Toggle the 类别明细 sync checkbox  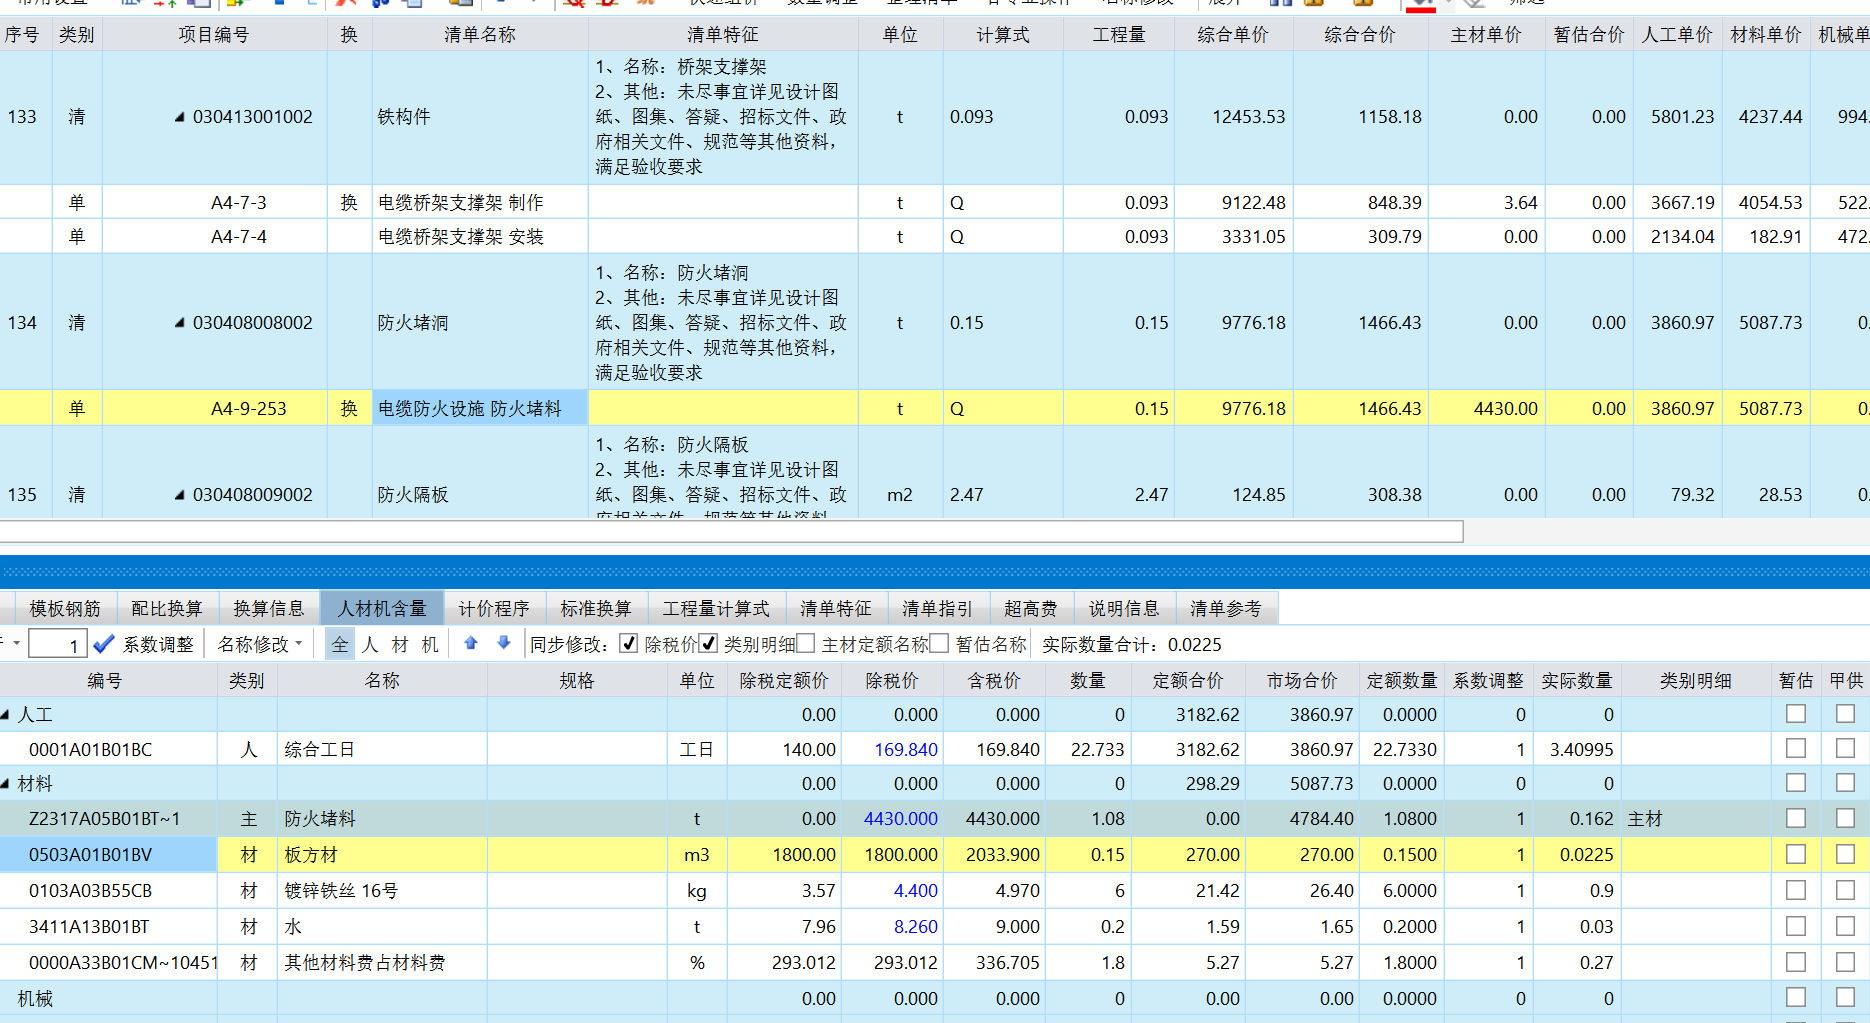tap(708, 643)
